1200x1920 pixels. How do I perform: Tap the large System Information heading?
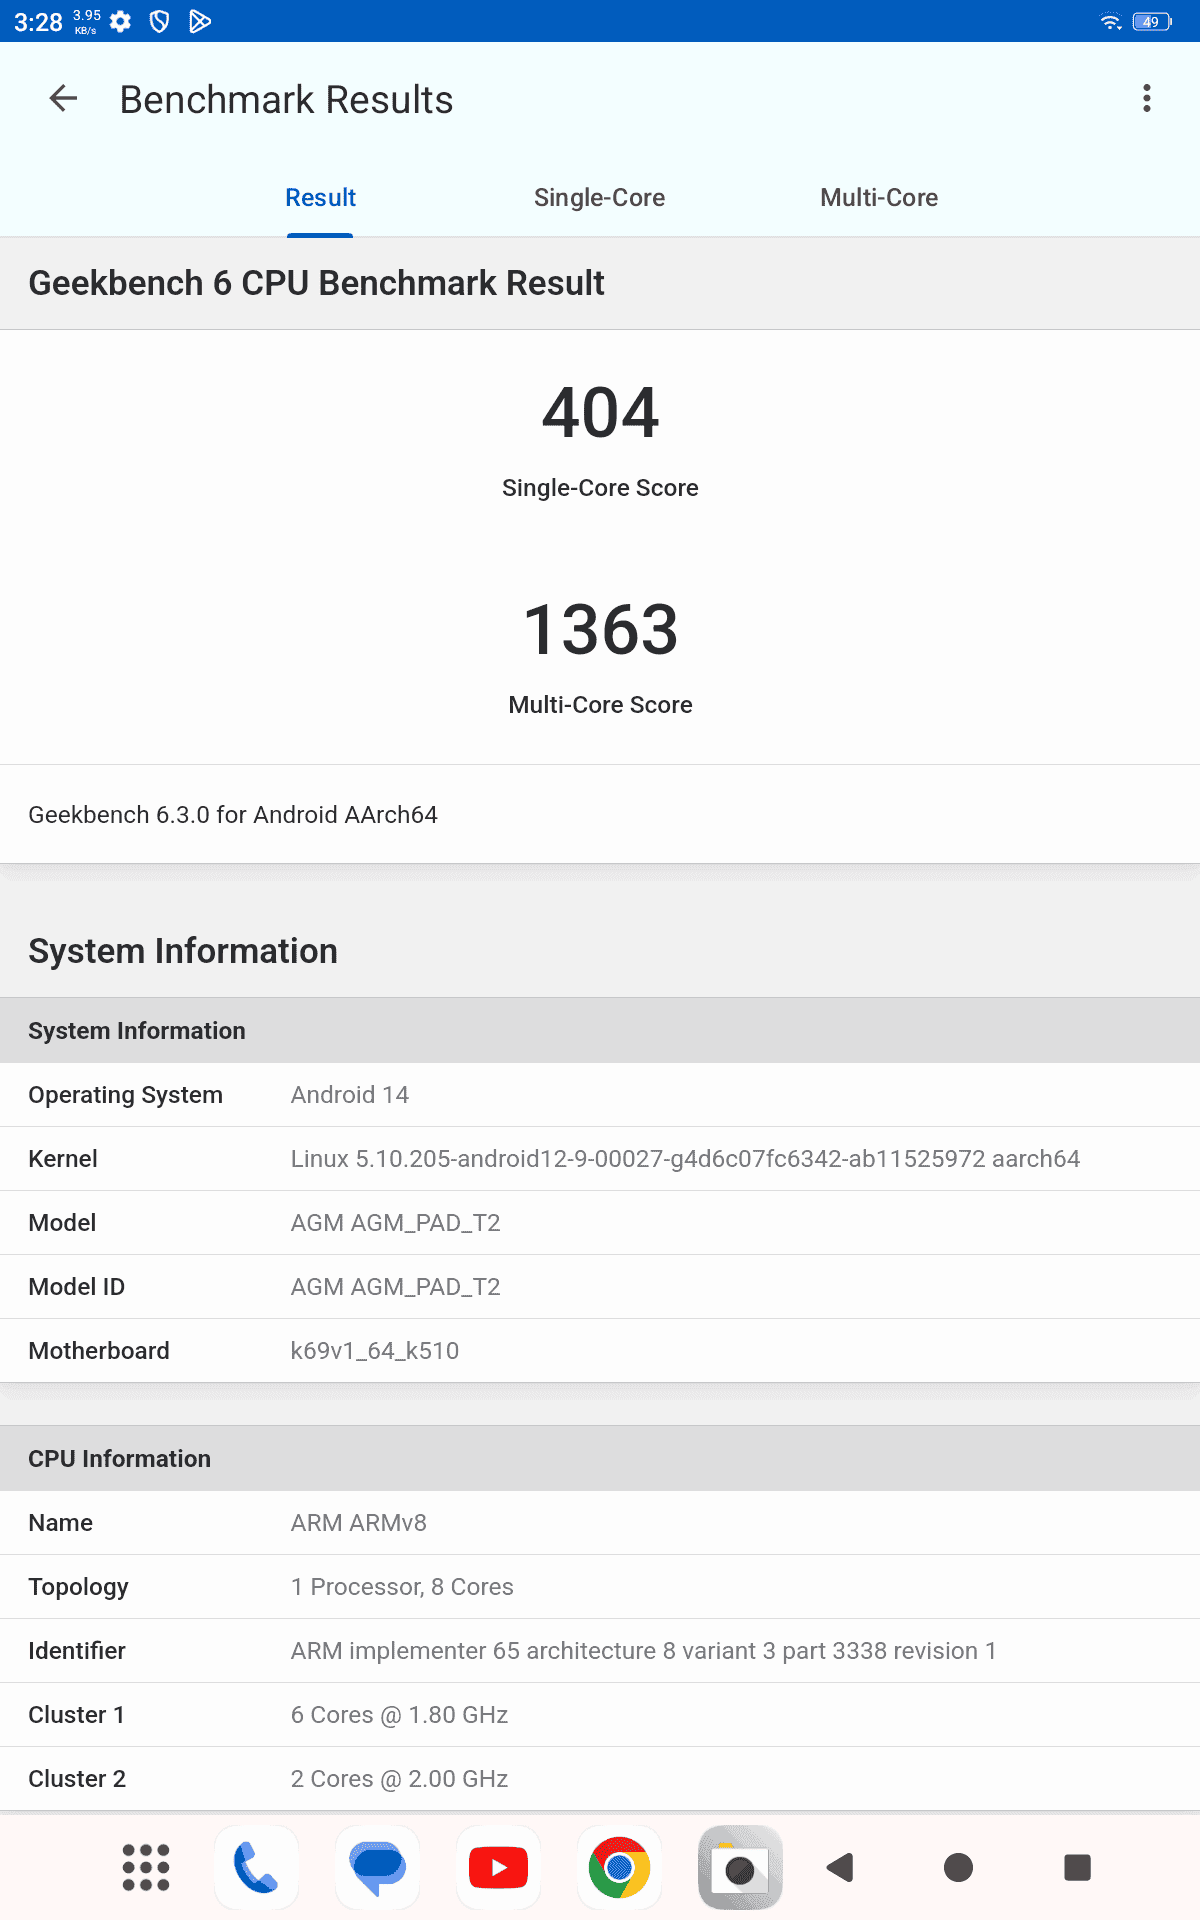(x=183, y=951)
